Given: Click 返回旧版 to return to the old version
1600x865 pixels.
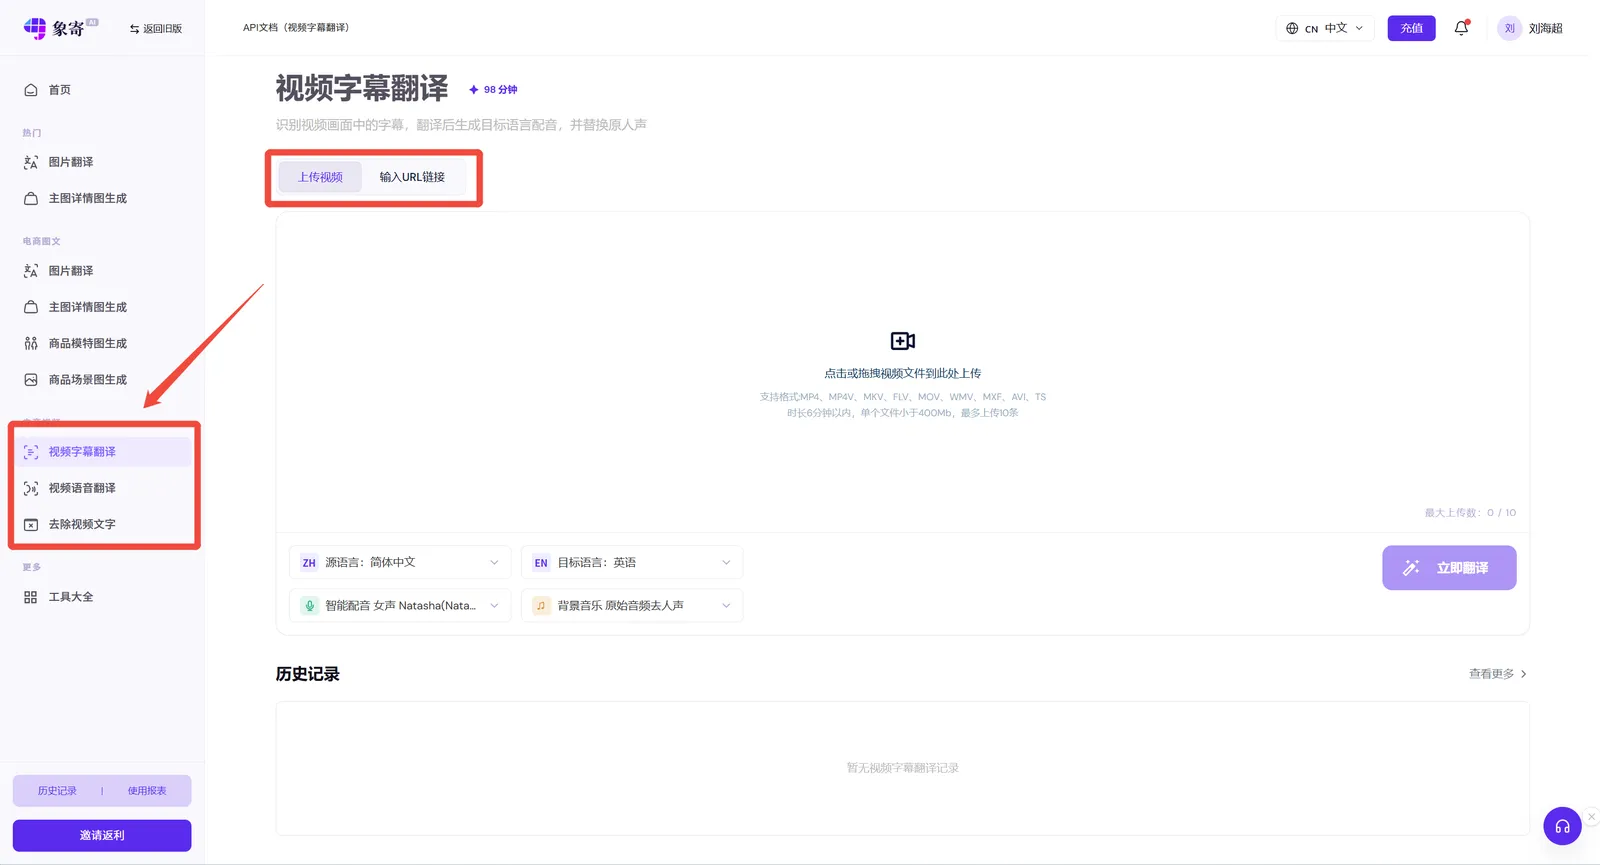Looking at the screenshot, I should click(156, 29).
